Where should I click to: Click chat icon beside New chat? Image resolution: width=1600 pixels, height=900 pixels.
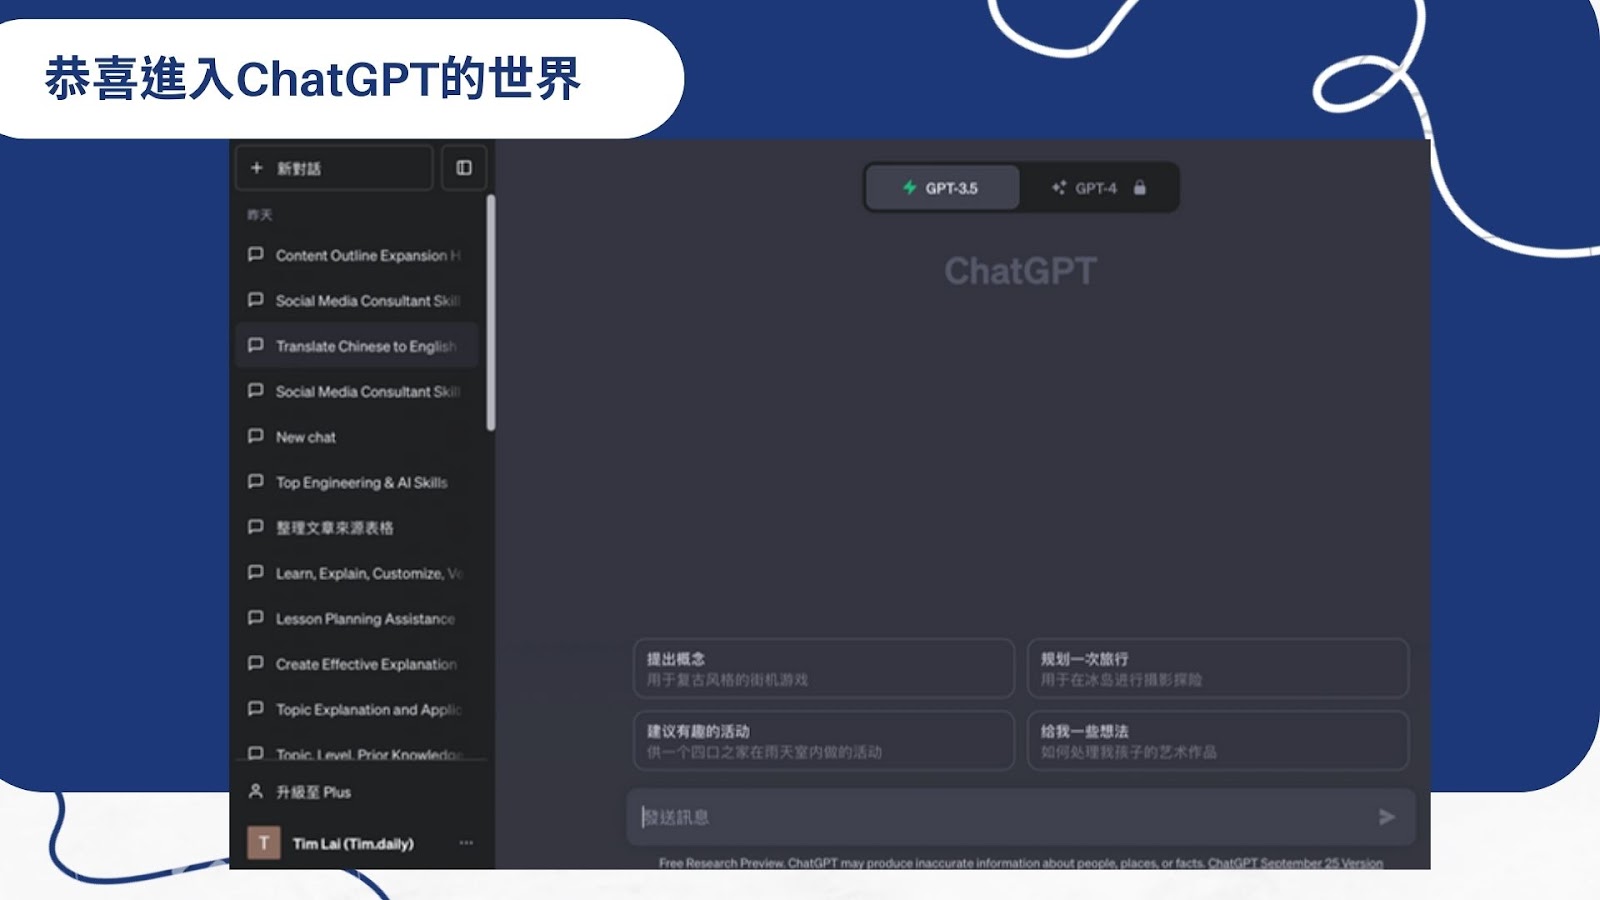pos(256,436)
